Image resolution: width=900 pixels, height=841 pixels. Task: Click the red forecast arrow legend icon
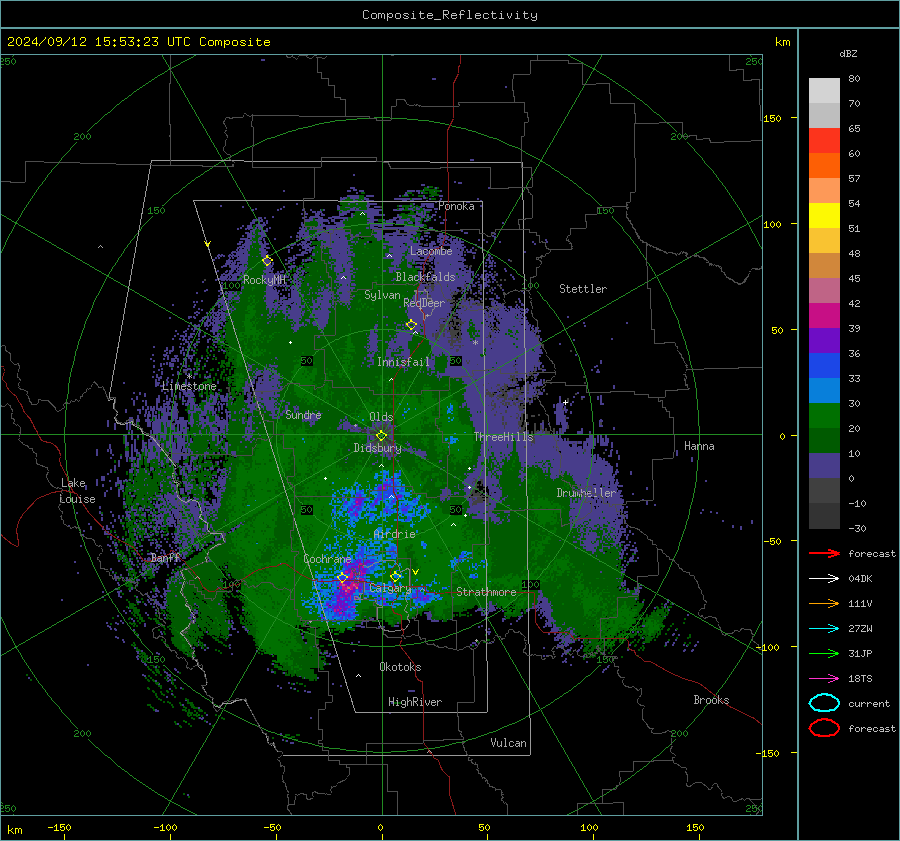(x=824, y=553)
